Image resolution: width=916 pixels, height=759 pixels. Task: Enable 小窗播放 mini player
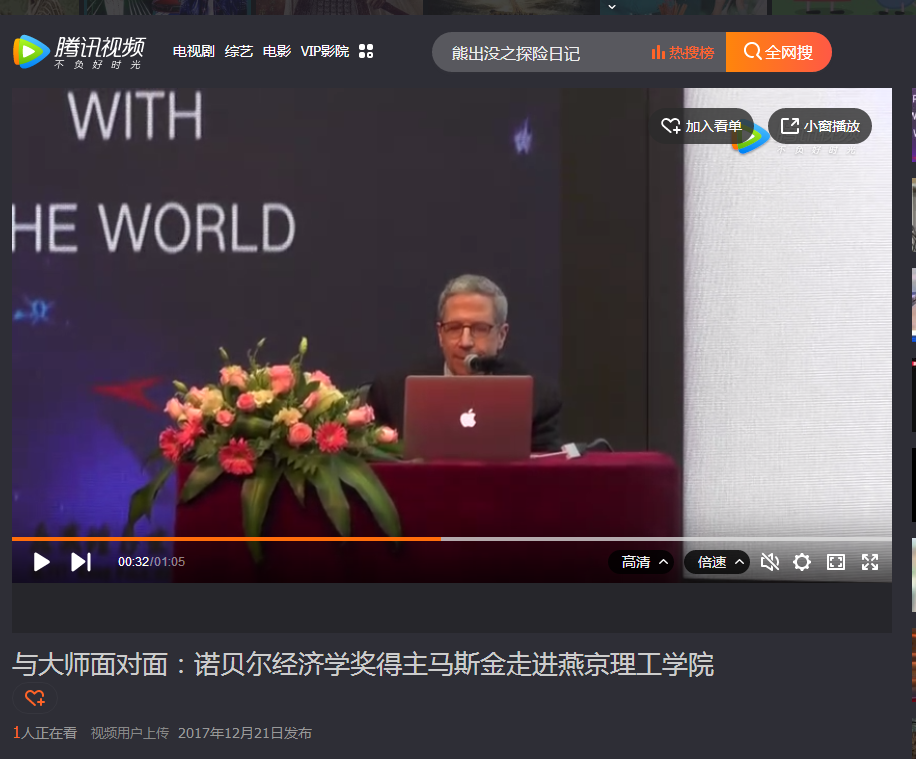tap(820, 126)
